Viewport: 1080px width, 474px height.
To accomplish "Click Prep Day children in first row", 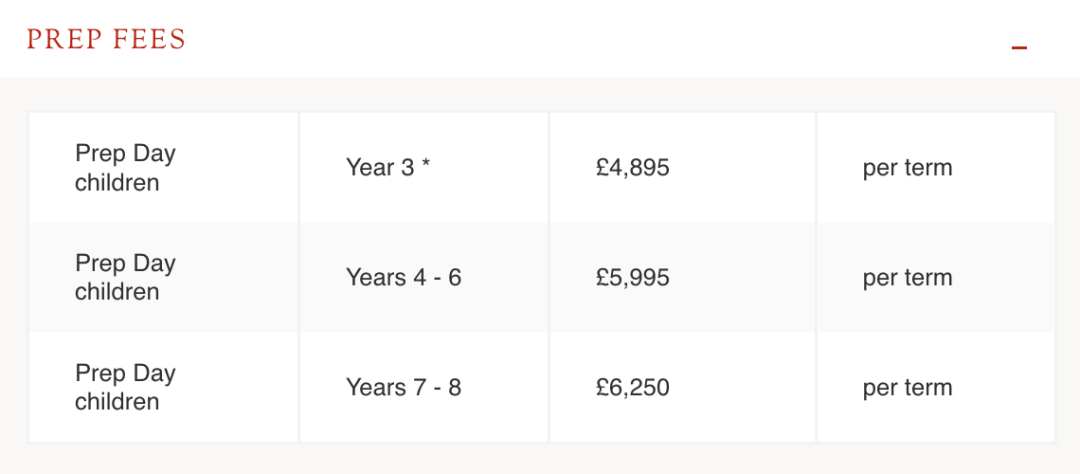I will [x=125, y=167].
